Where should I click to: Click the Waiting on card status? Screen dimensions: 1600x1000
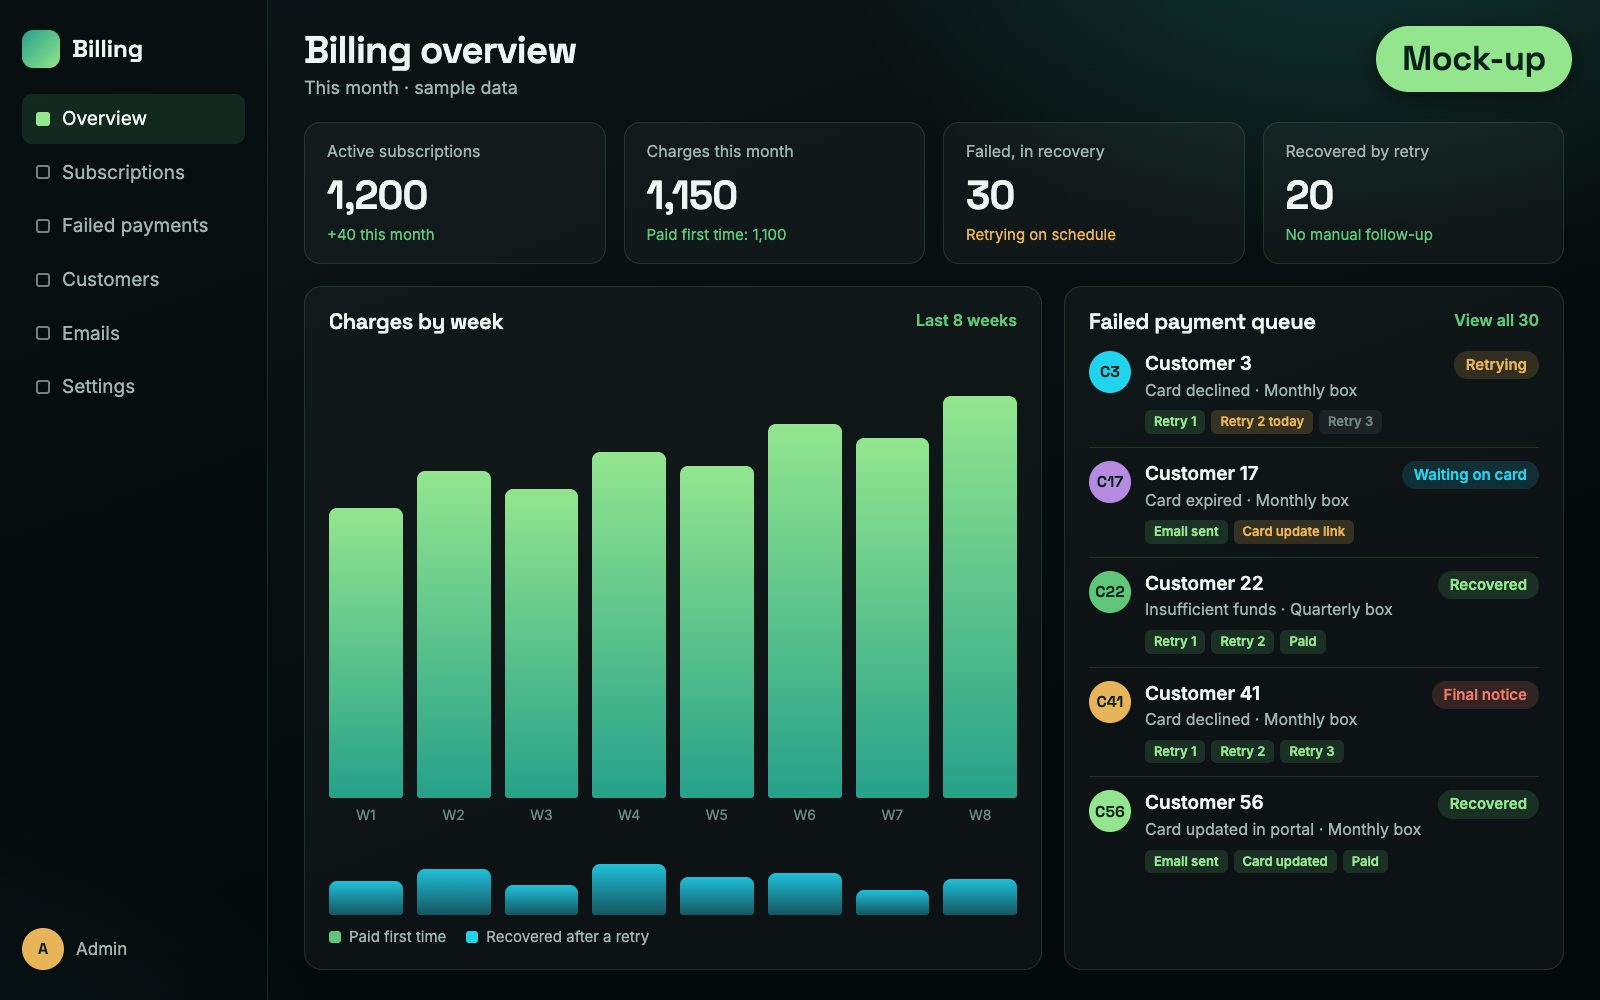click(1470, 475)
